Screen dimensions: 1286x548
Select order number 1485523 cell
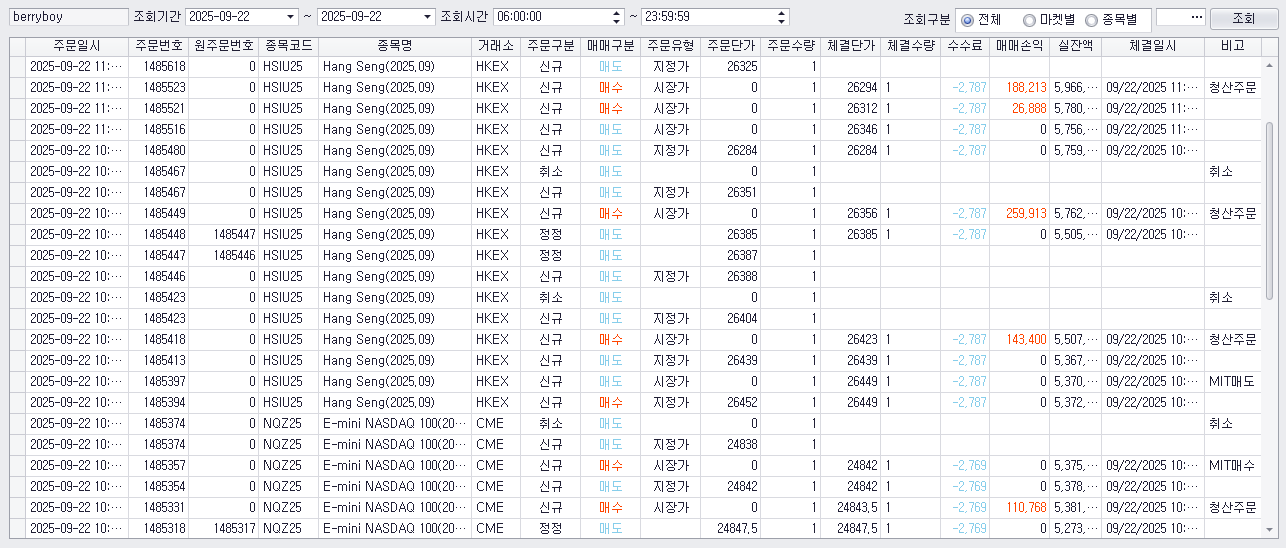tap(158, 87)
